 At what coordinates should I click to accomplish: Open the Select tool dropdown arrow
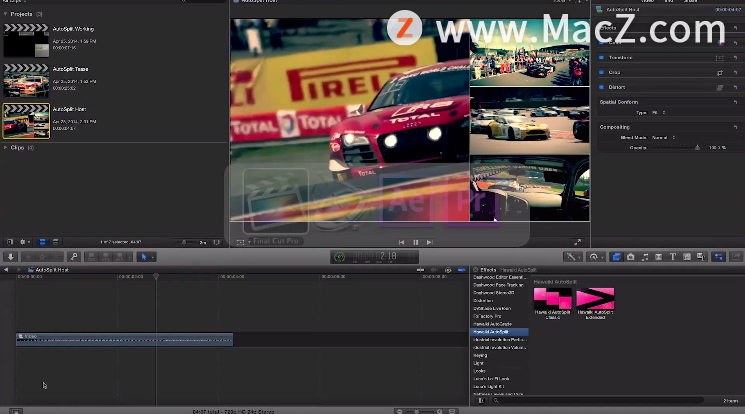coord(153,257)
